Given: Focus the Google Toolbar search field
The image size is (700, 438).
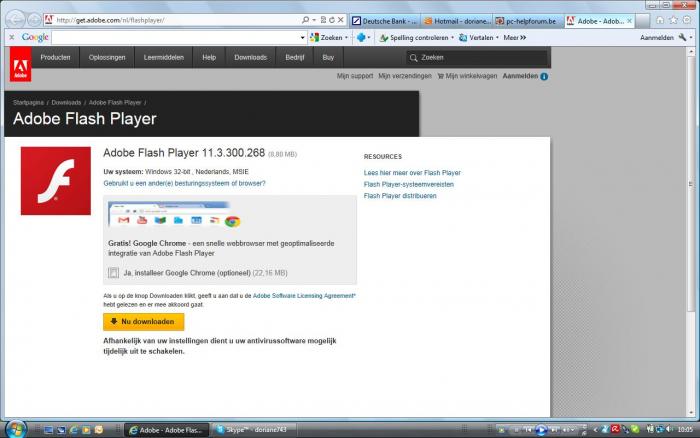Looking at the screenshot, I should (x=175, y=38).
